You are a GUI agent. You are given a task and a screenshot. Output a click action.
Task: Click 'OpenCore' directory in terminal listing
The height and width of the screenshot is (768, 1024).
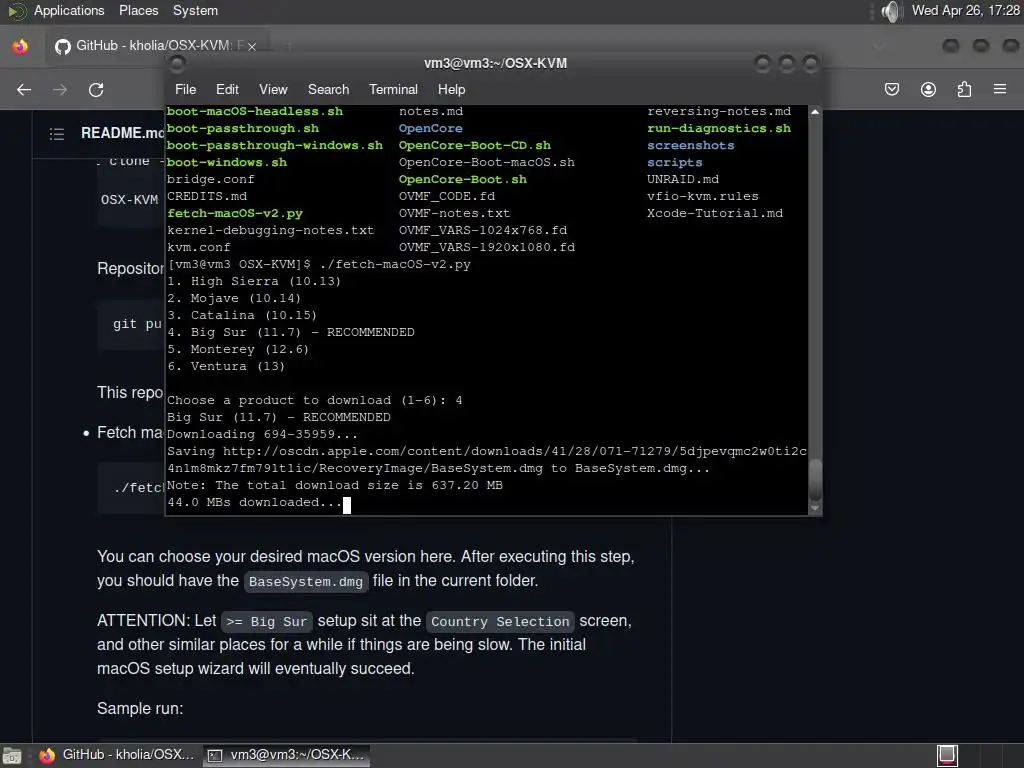(431, 129)
